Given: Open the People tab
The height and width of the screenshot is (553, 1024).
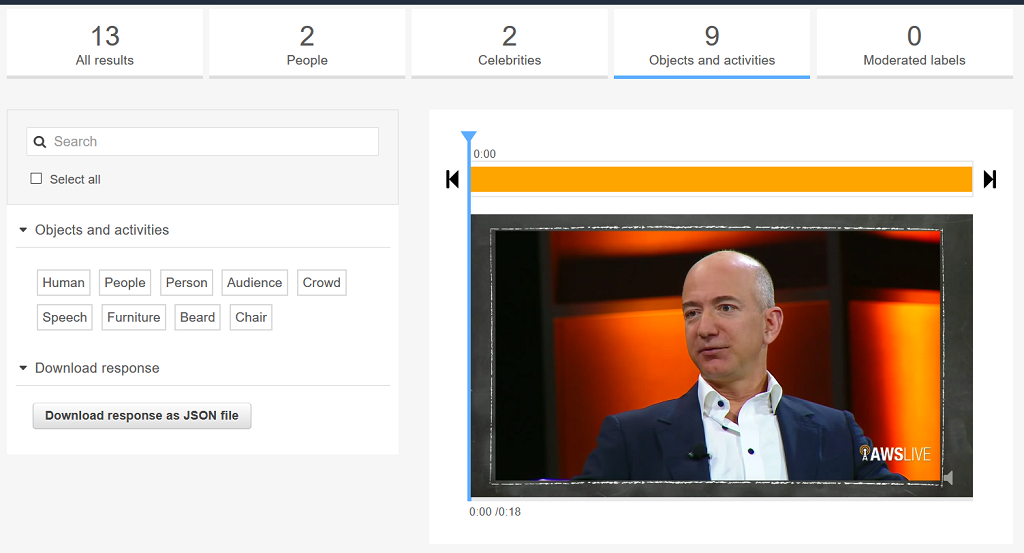Looking at the screenshot, I should 307,44.
